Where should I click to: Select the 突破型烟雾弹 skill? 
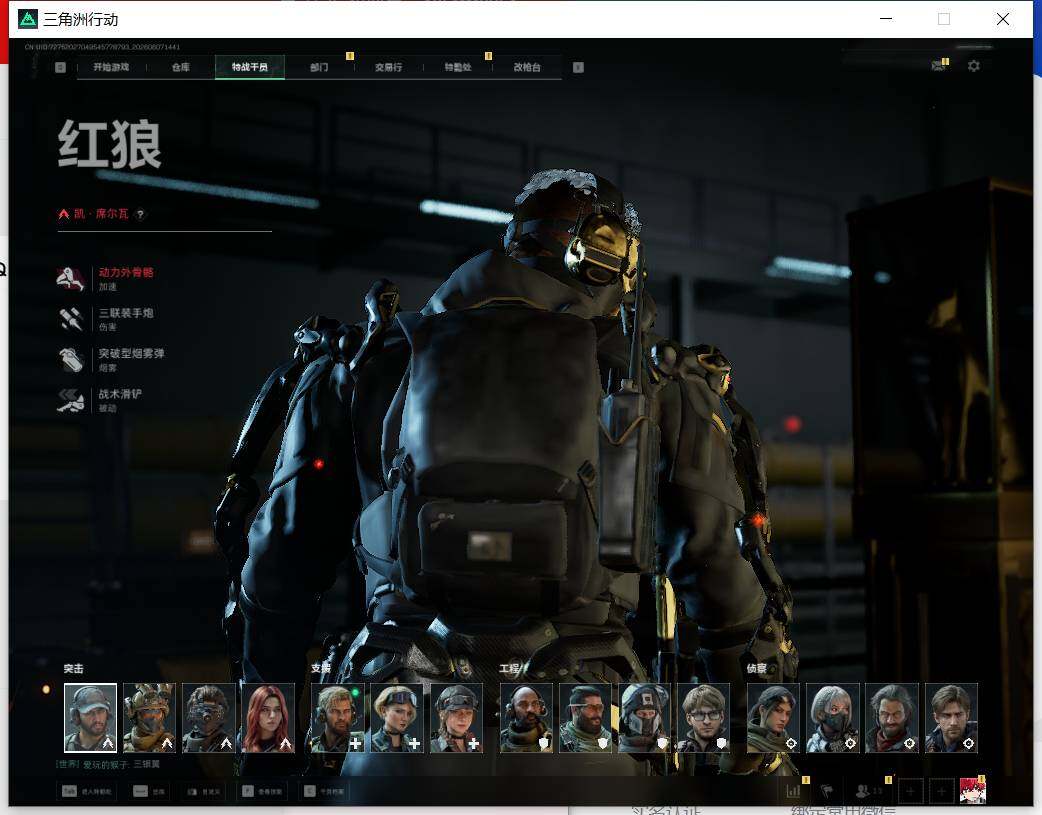pyautogui.click(x=112, y=360)
